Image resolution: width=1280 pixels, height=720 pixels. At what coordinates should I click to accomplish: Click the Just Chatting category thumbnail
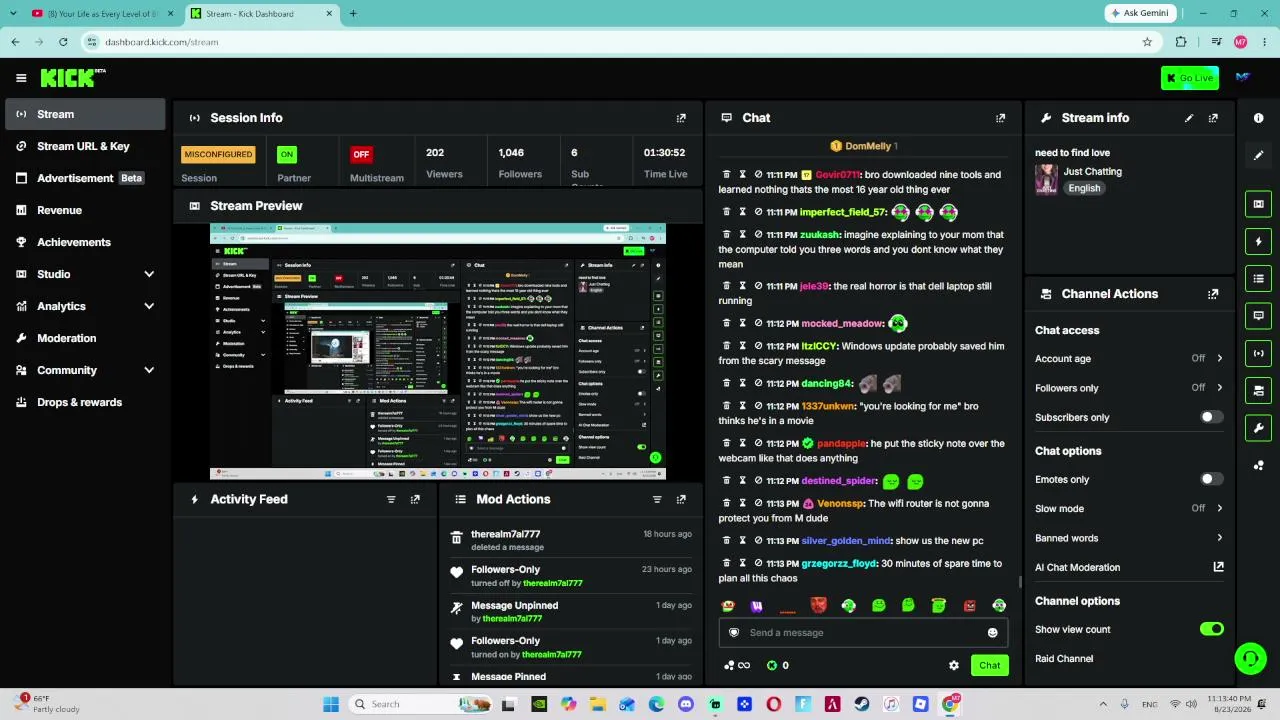pos(1046,180)
